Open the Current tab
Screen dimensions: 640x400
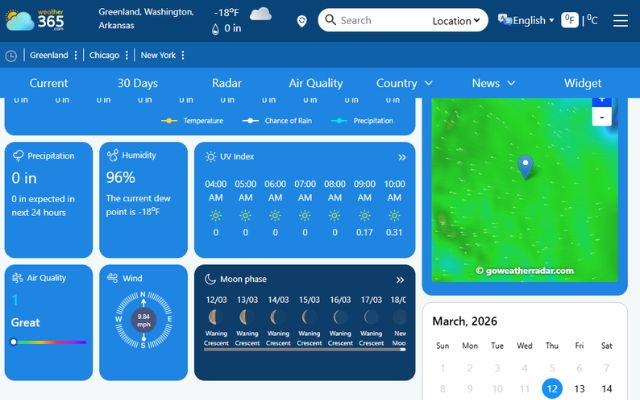tap(49, 83)
